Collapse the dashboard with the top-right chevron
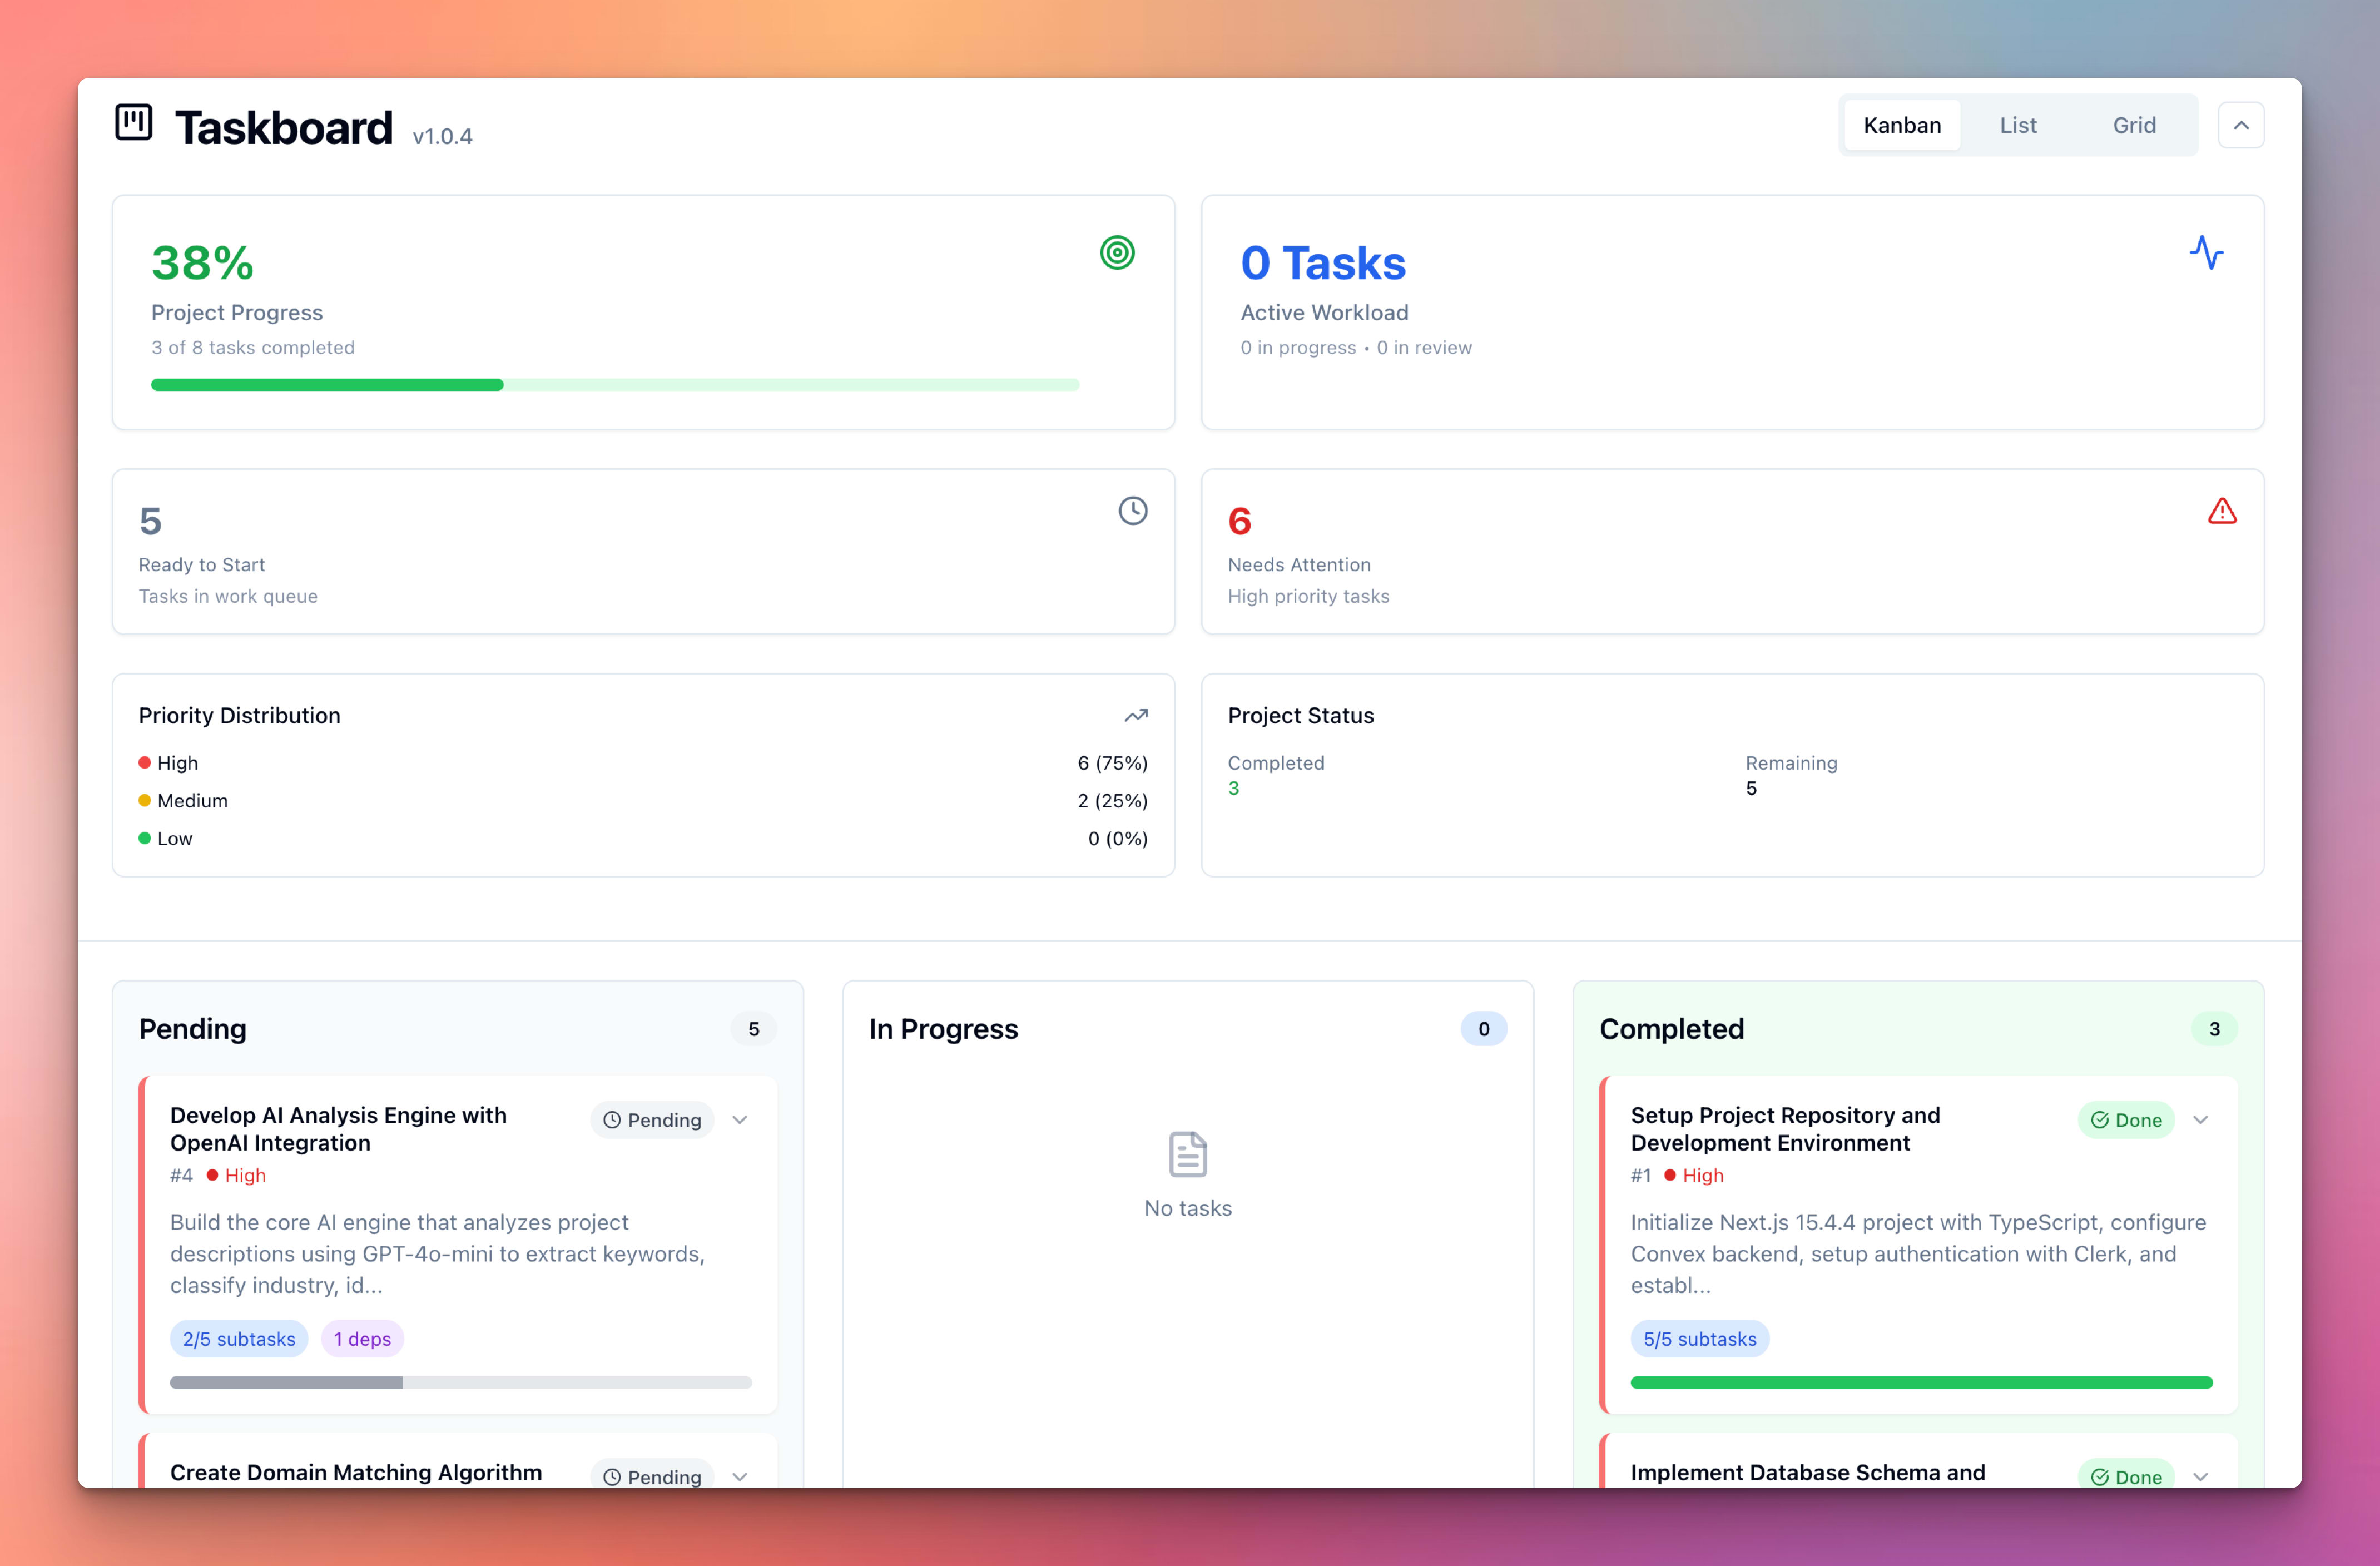Viewport: 2380px width, 1566px height. 2241,124
